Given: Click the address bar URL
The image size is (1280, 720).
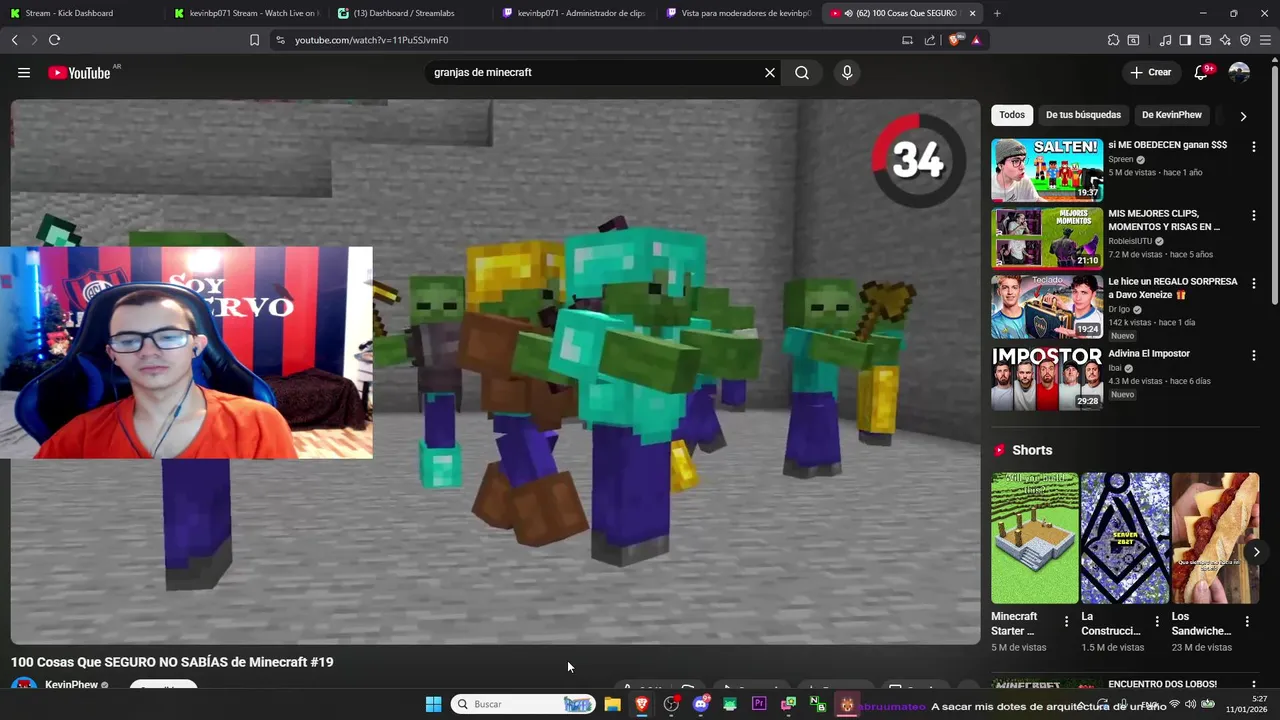Looking at the screenshot, I should (x=371, y=40).
